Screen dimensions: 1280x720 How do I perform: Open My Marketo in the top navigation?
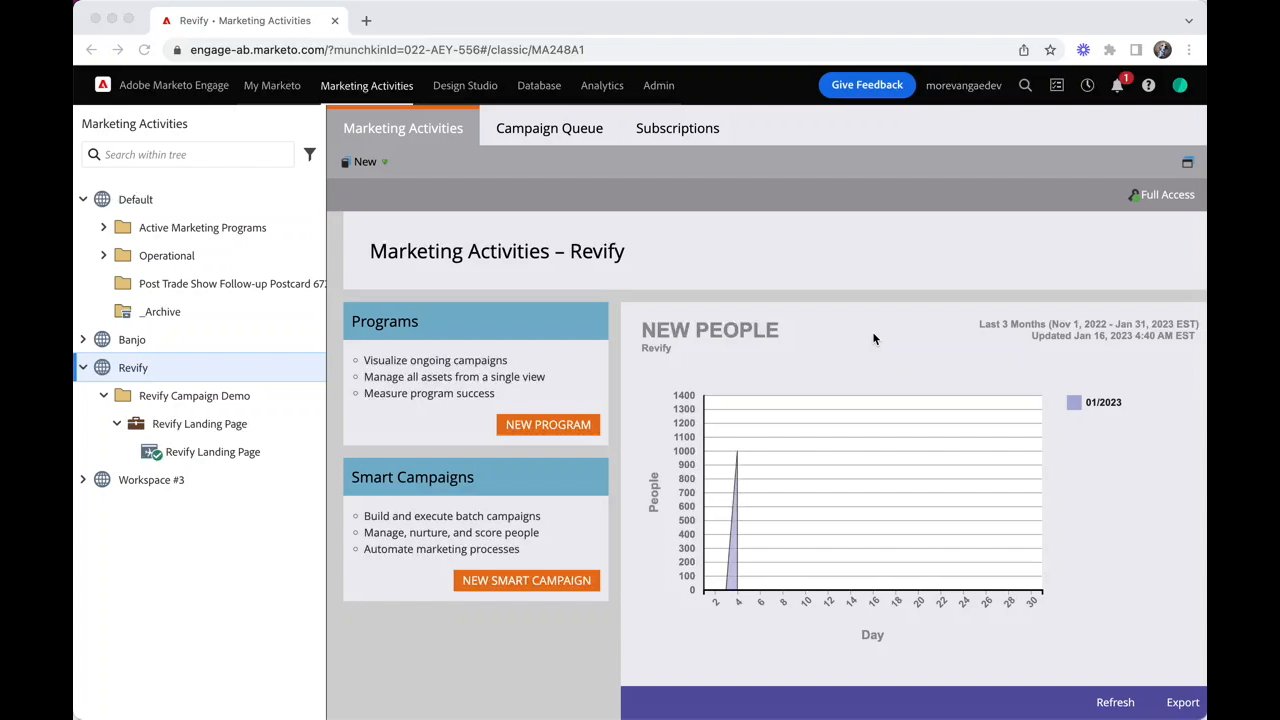[272, 85]
